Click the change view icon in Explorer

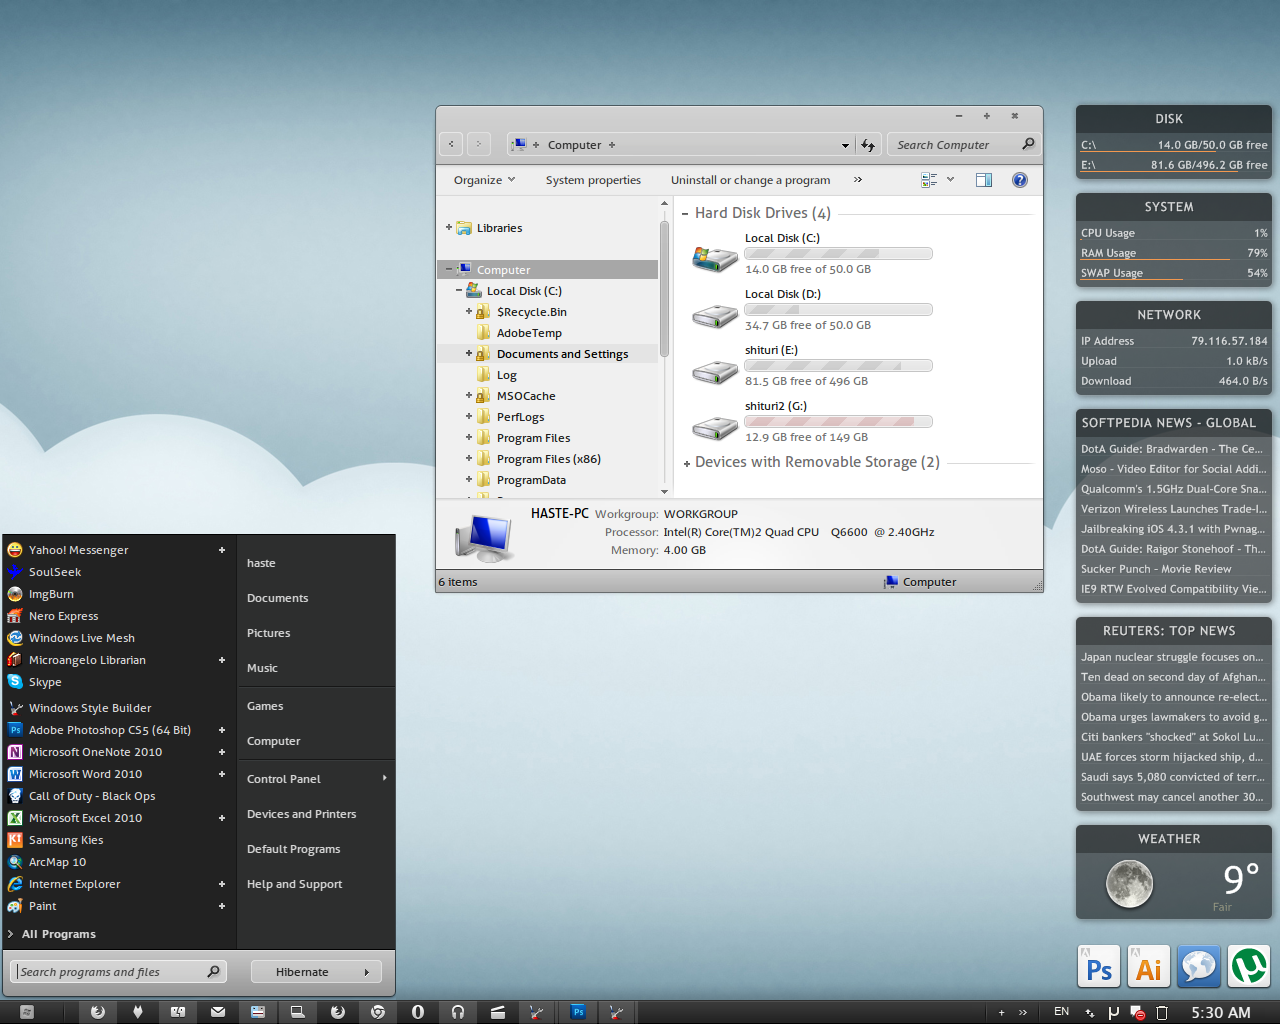point(929,180)
